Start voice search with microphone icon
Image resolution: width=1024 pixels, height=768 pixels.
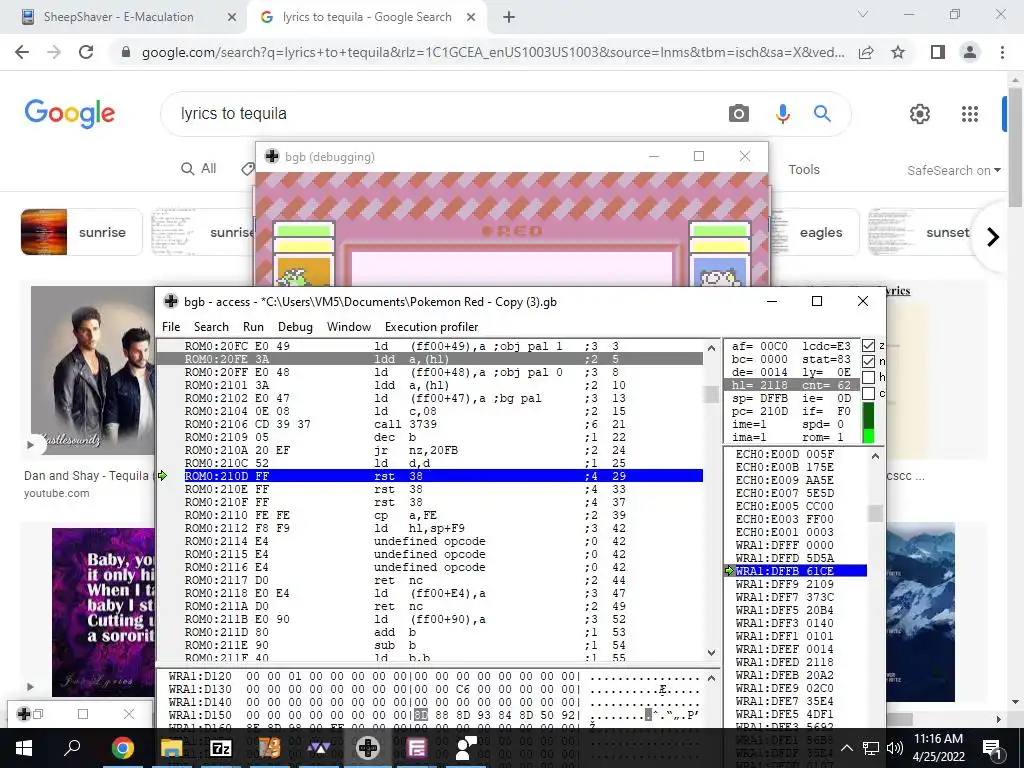pyautogui.click(x=782, y=114)
